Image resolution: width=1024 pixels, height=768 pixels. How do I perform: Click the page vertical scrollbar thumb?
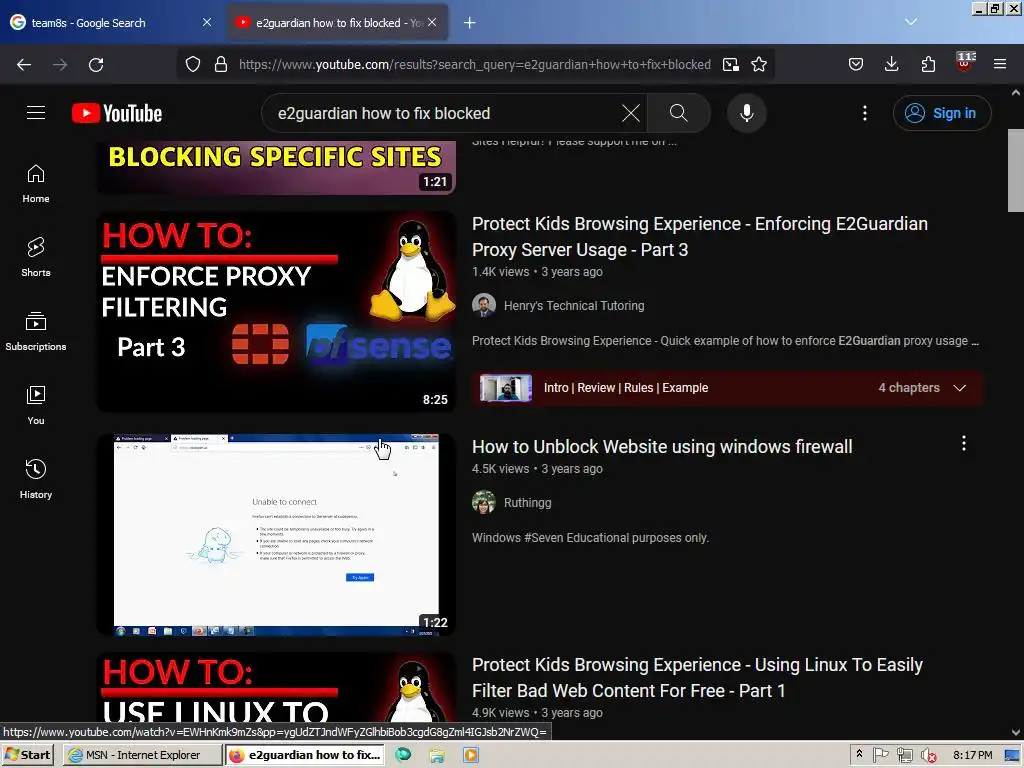1016,170
